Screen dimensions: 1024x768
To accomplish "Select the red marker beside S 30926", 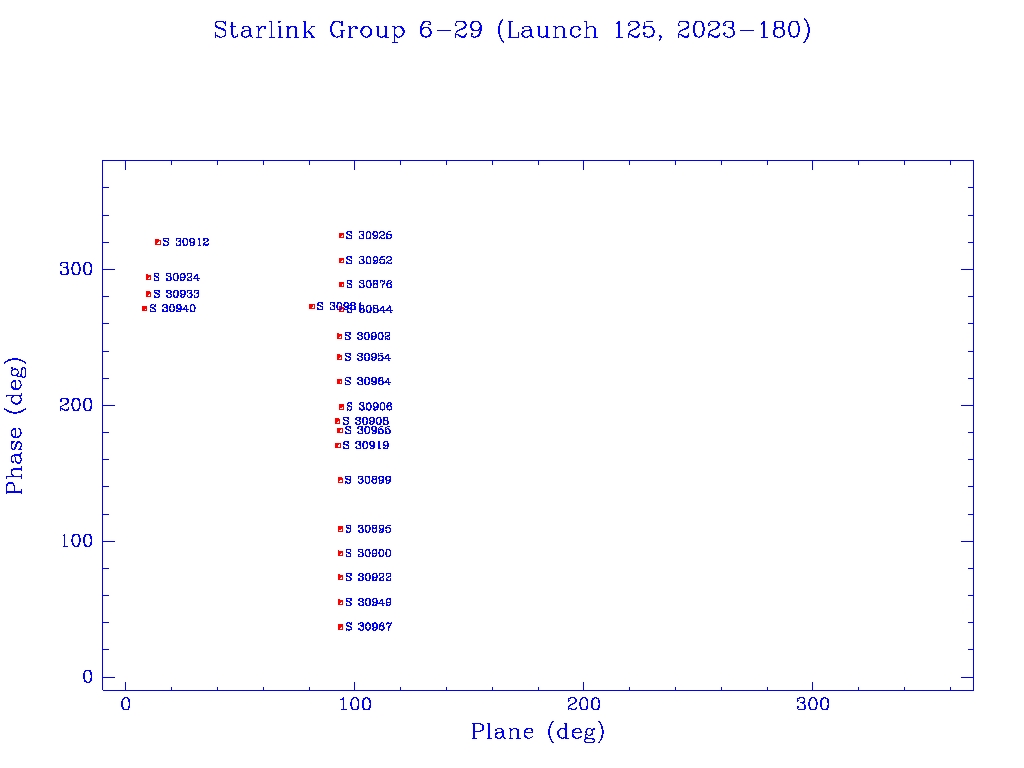I will click(x=341, y=236).
